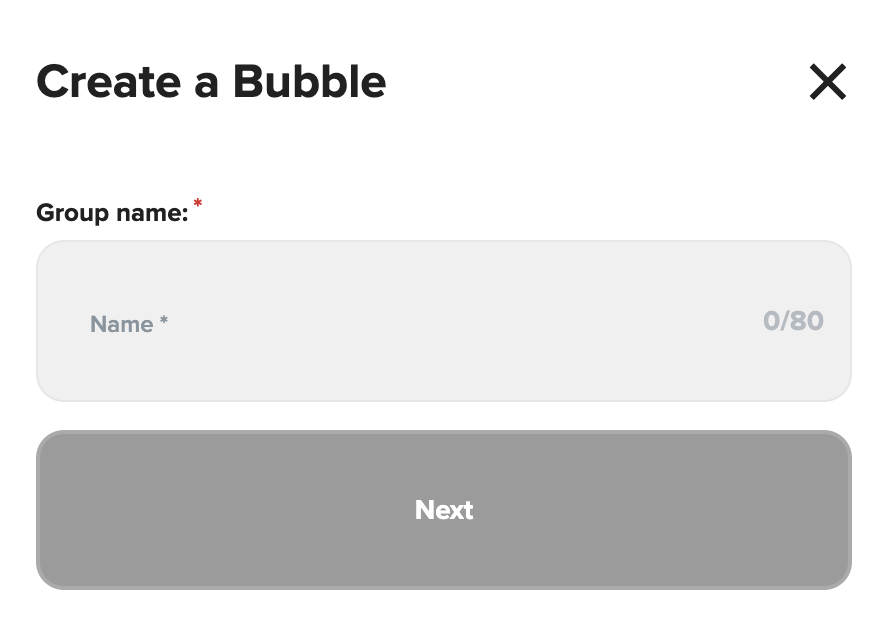Click the asterisk in the Name placeholder
Image resolution: width=888 pixels, height=644 pixels.
164,321
